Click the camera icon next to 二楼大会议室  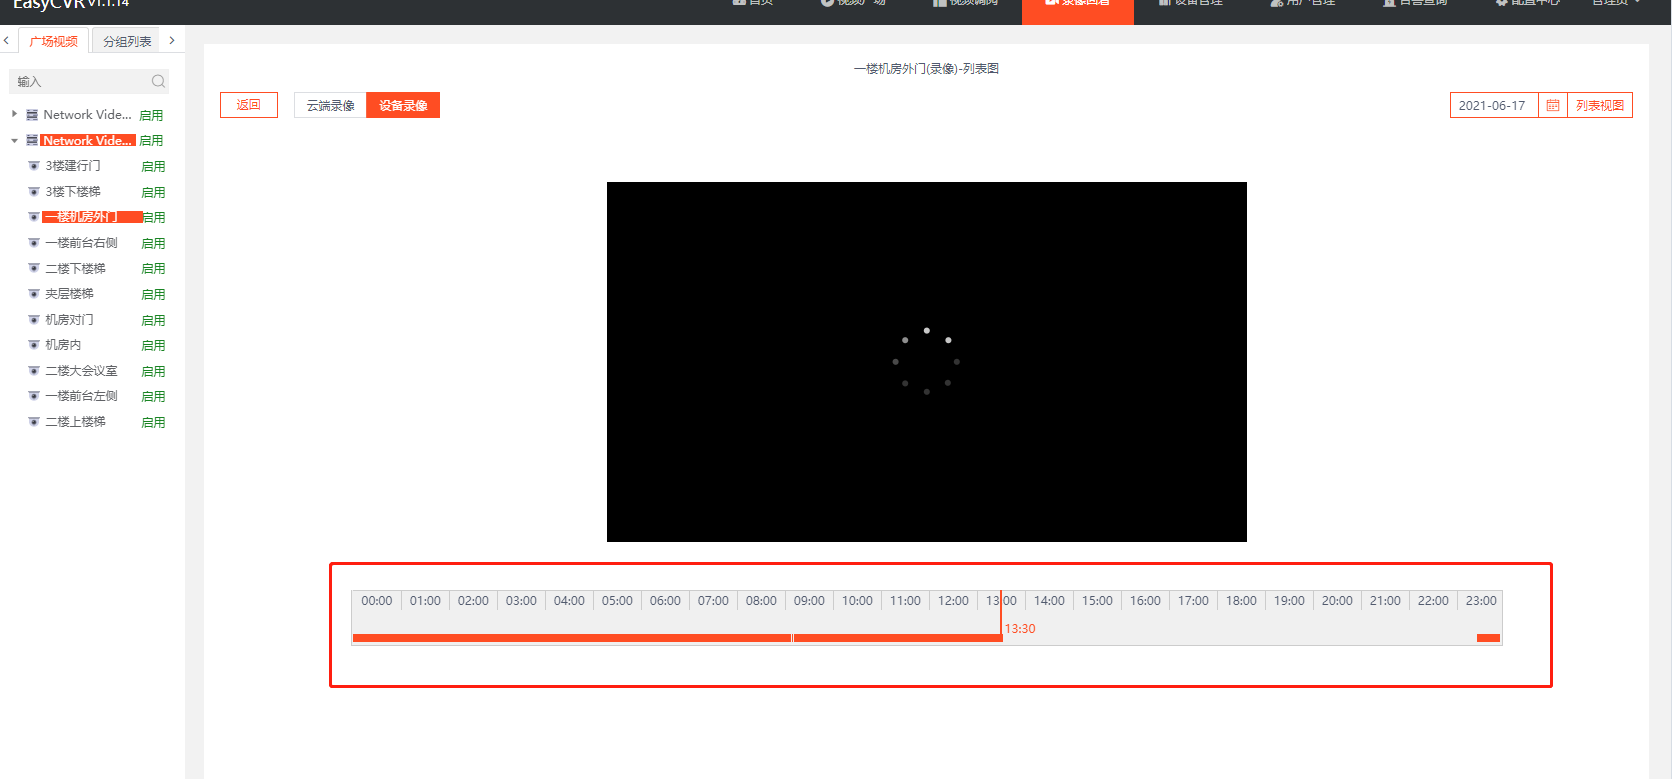(x=34, y=371)
